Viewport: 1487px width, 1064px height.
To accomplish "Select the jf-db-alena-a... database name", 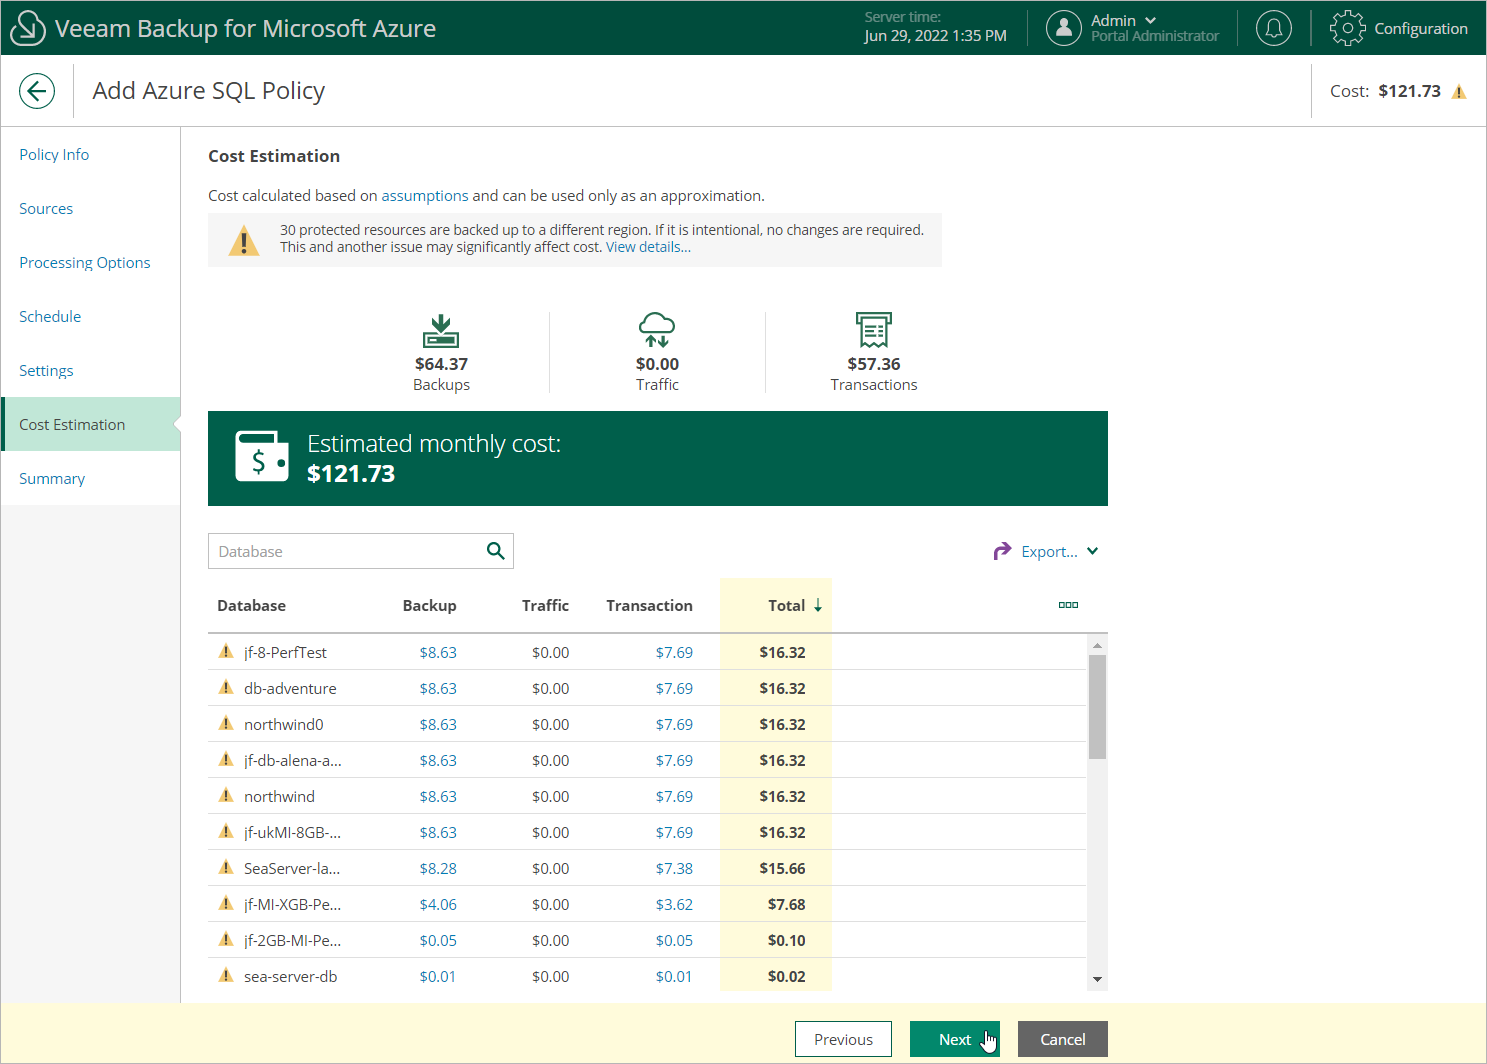I will point(293,760).
